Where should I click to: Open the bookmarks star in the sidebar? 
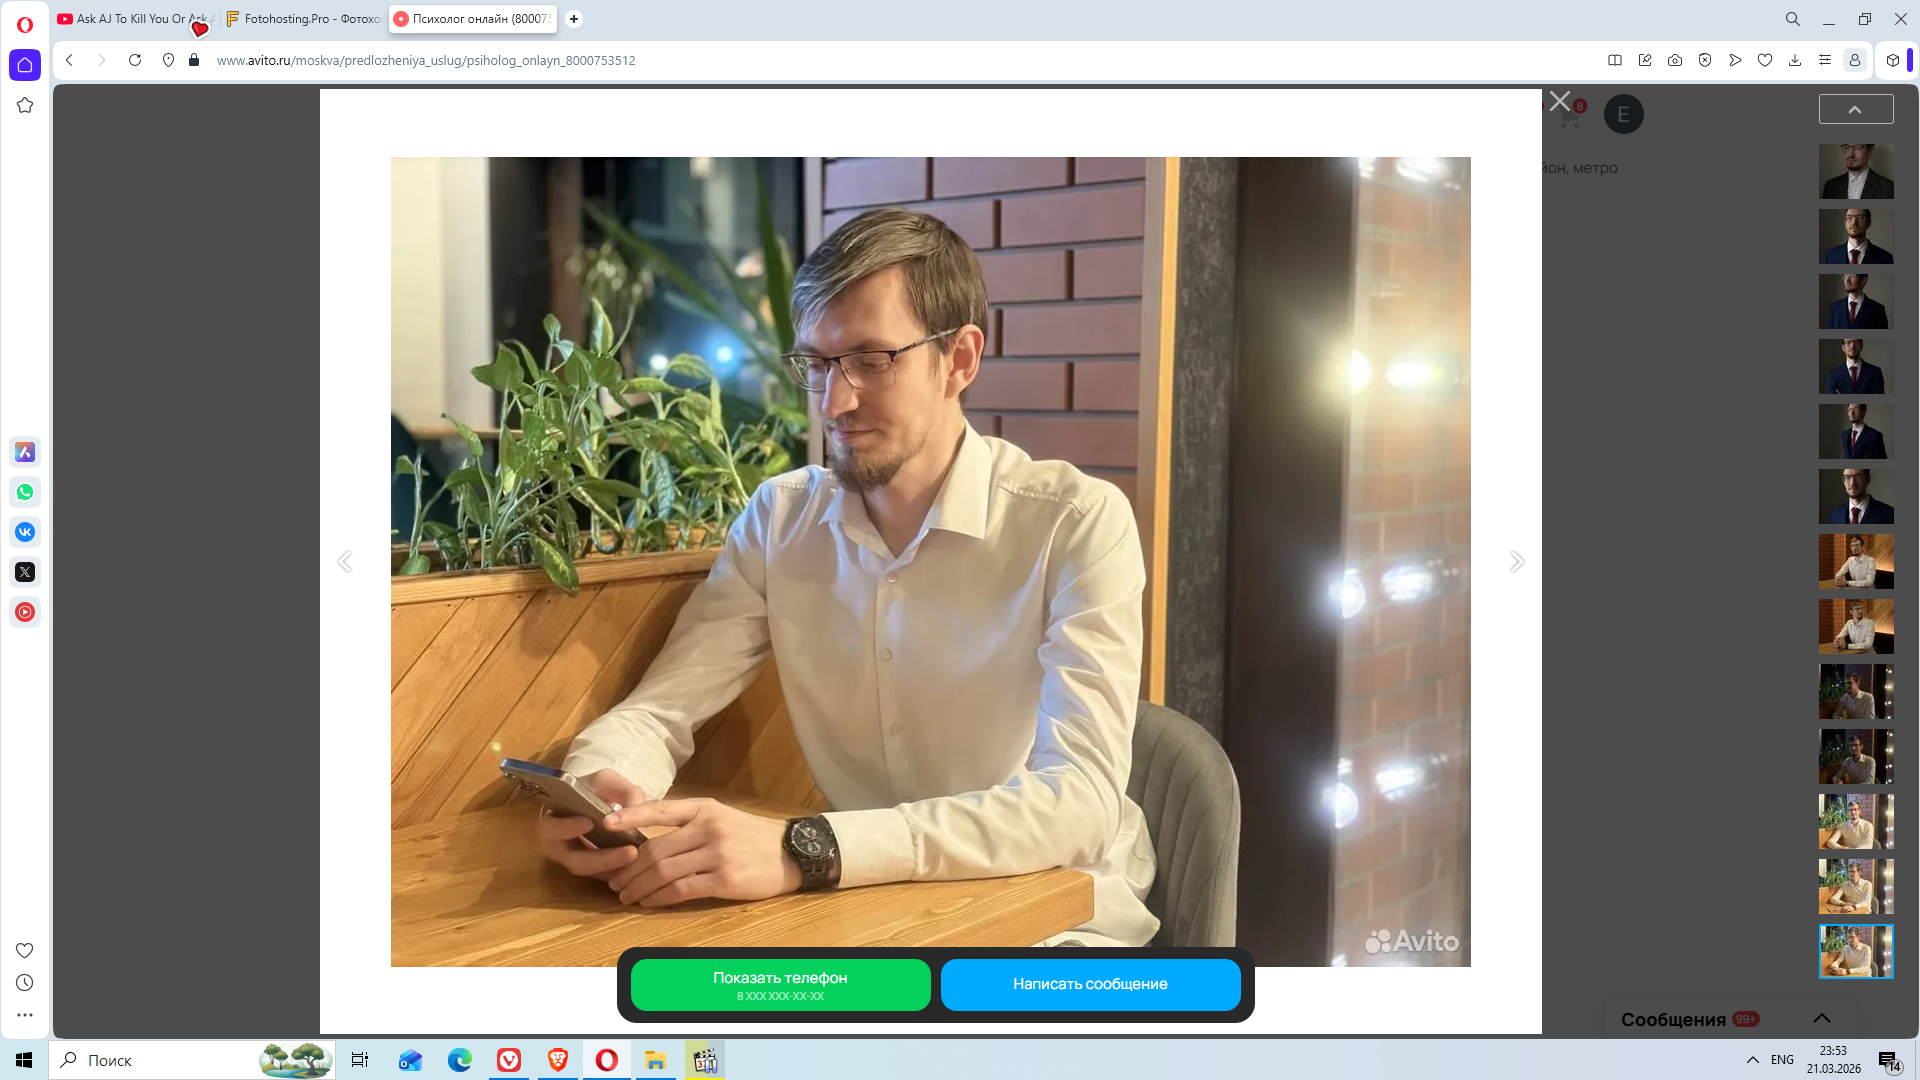[x=25, y=105]
